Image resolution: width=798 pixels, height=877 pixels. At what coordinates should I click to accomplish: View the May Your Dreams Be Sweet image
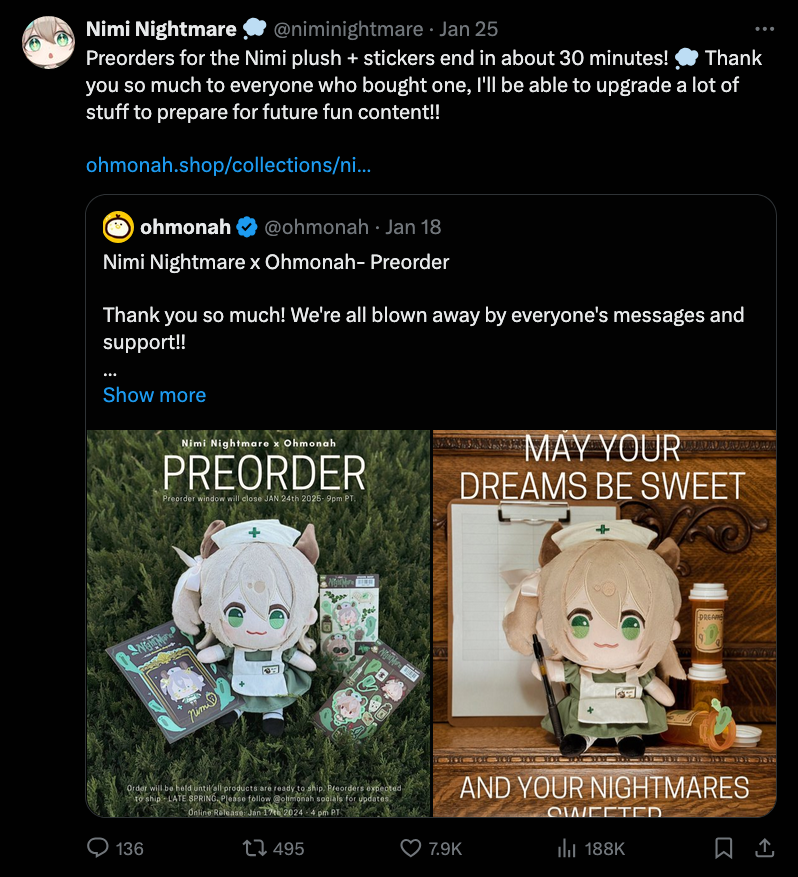coord(605,623)
